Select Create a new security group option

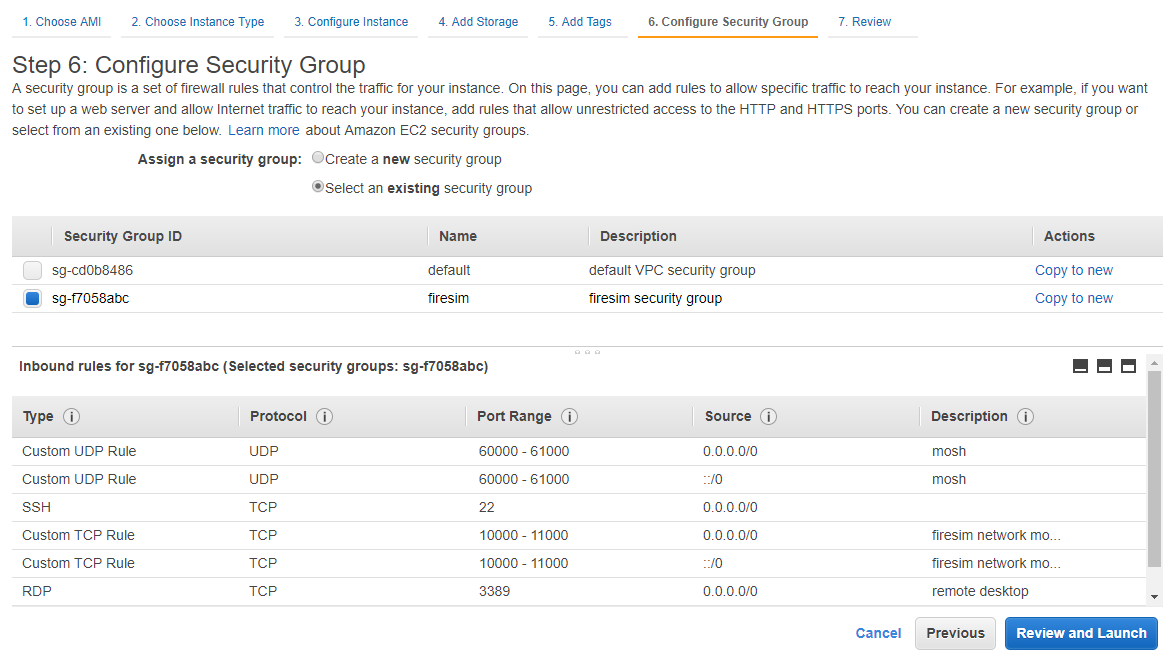coord(318,158)
